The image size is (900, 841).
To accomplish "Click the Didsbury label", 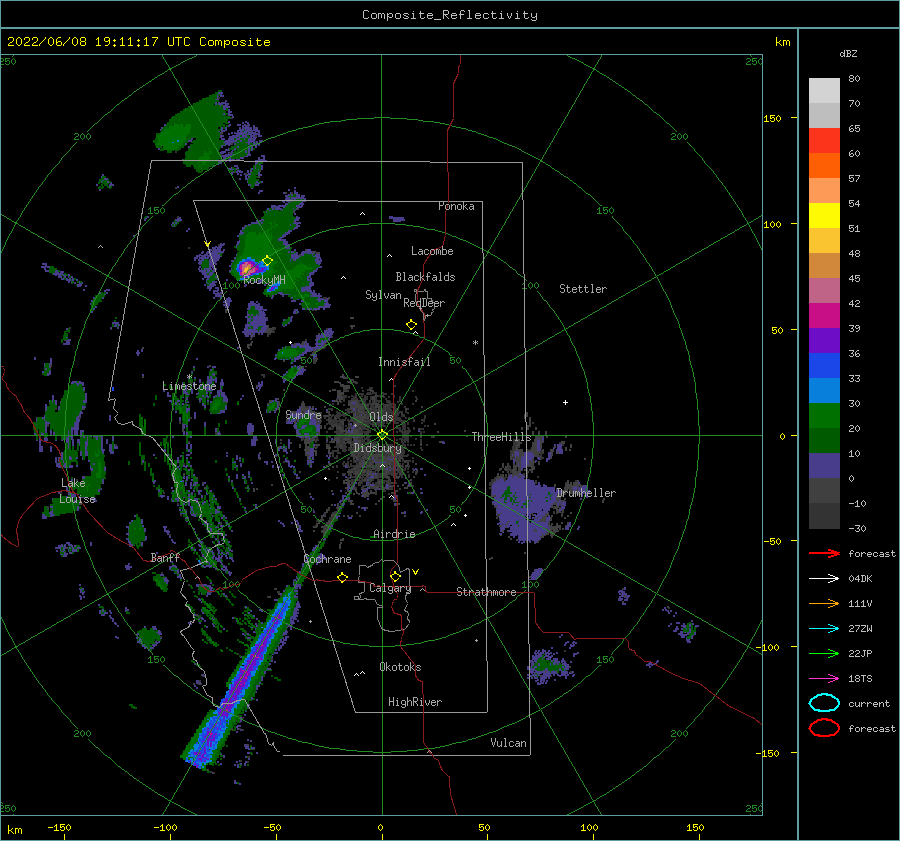I will [377, 448].
